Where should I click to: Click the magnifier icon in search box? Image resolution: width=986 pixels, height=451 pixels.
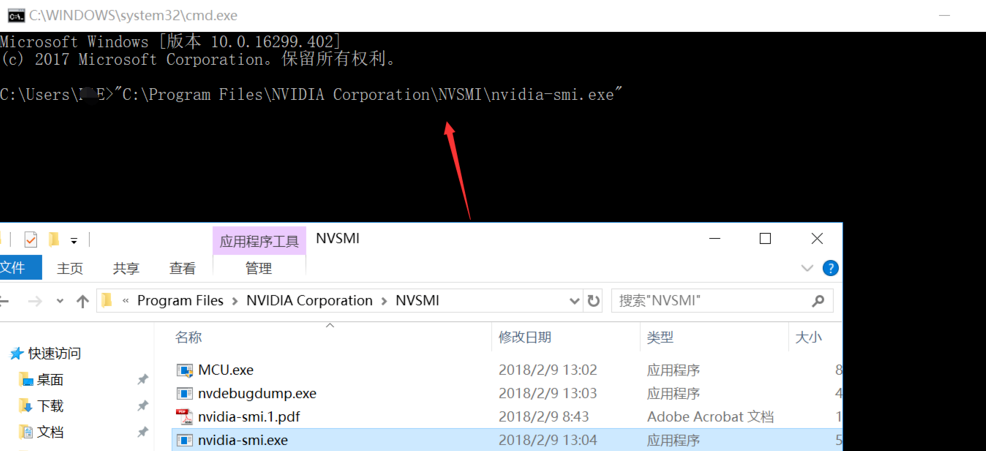[x=818, y=301]
